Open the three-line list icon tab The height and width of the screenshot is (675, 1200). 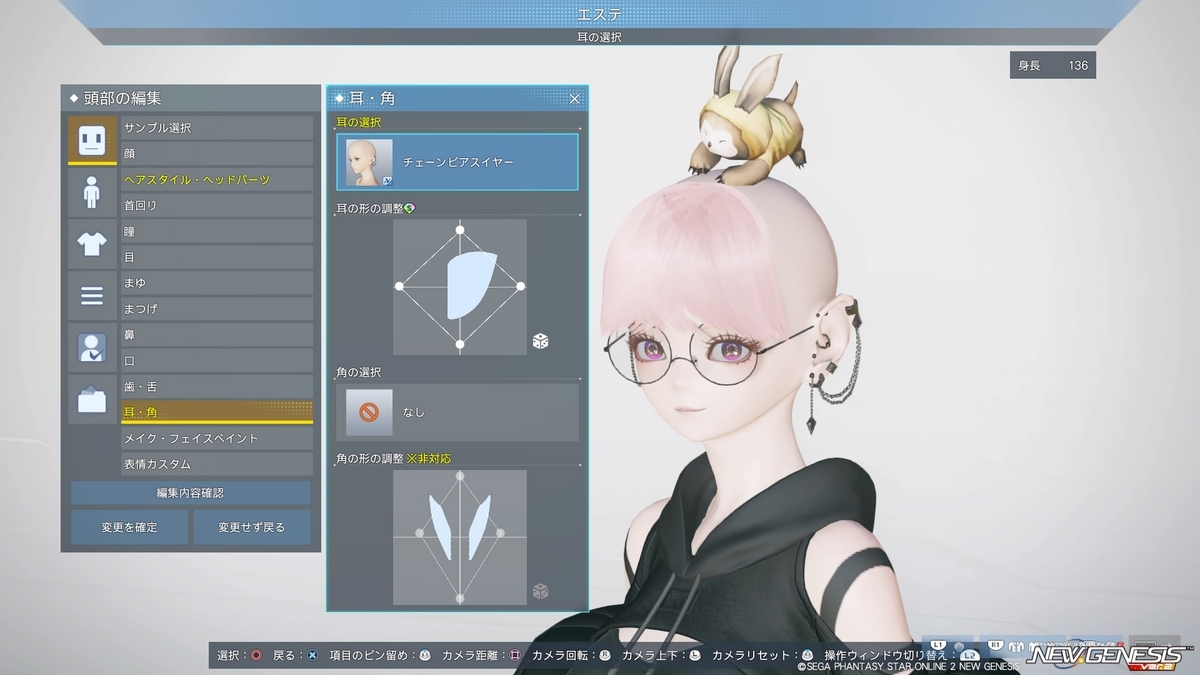pos(92,296)
